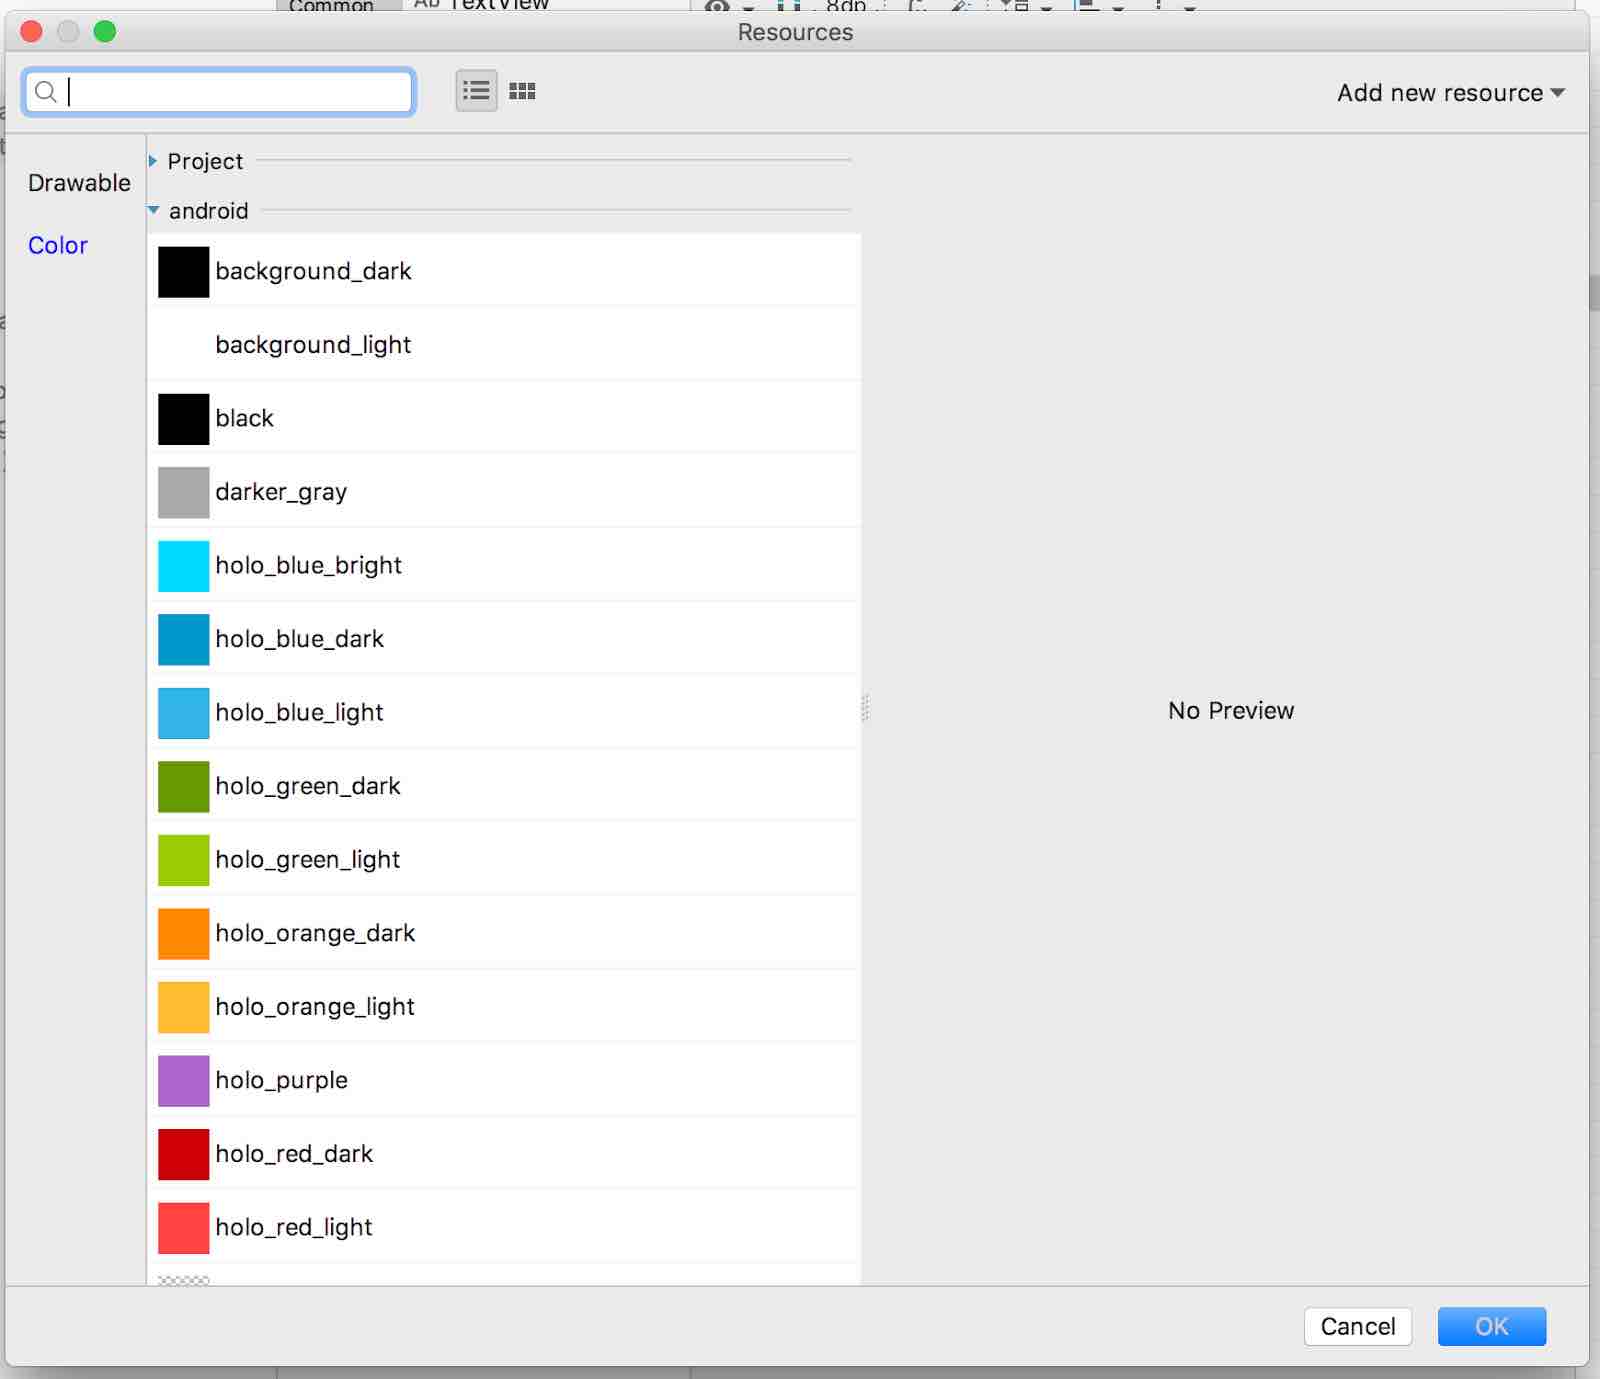Switch to the Drawable tab
1600x1379 pixels.
(x=79, y=183)
